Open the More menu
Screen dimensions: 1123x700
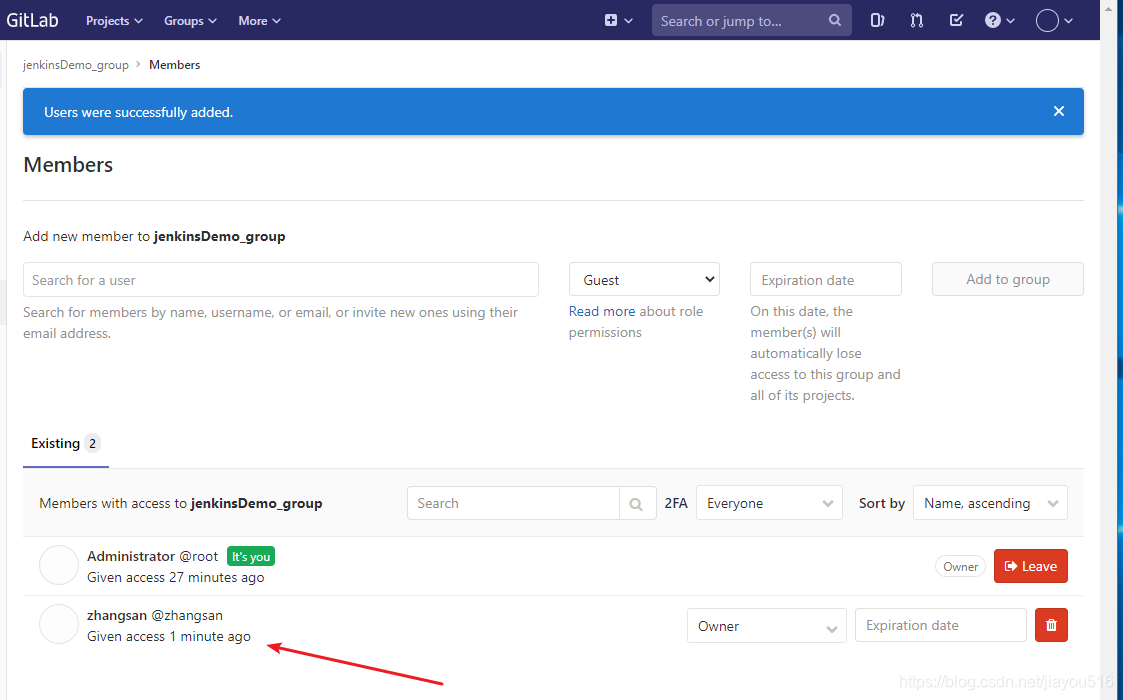tap(258, 20)
